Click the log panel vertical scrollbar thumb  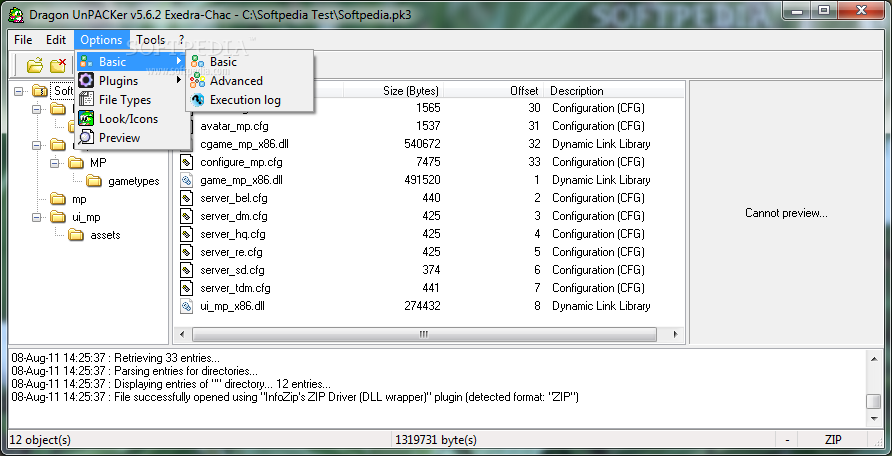pyautogui.click(x=873, y=401)
